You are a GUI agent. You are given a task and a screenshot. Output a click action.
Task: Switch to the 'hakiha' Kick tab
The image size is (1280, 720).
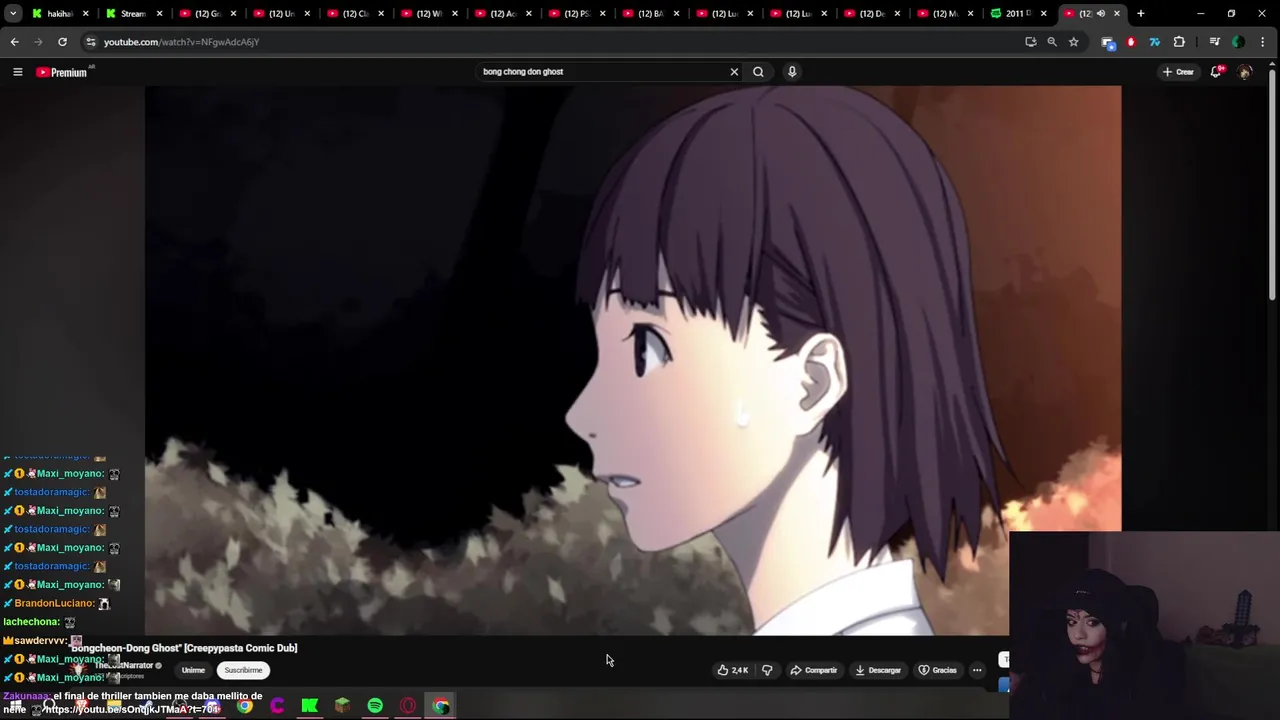(x=58, y=14)
